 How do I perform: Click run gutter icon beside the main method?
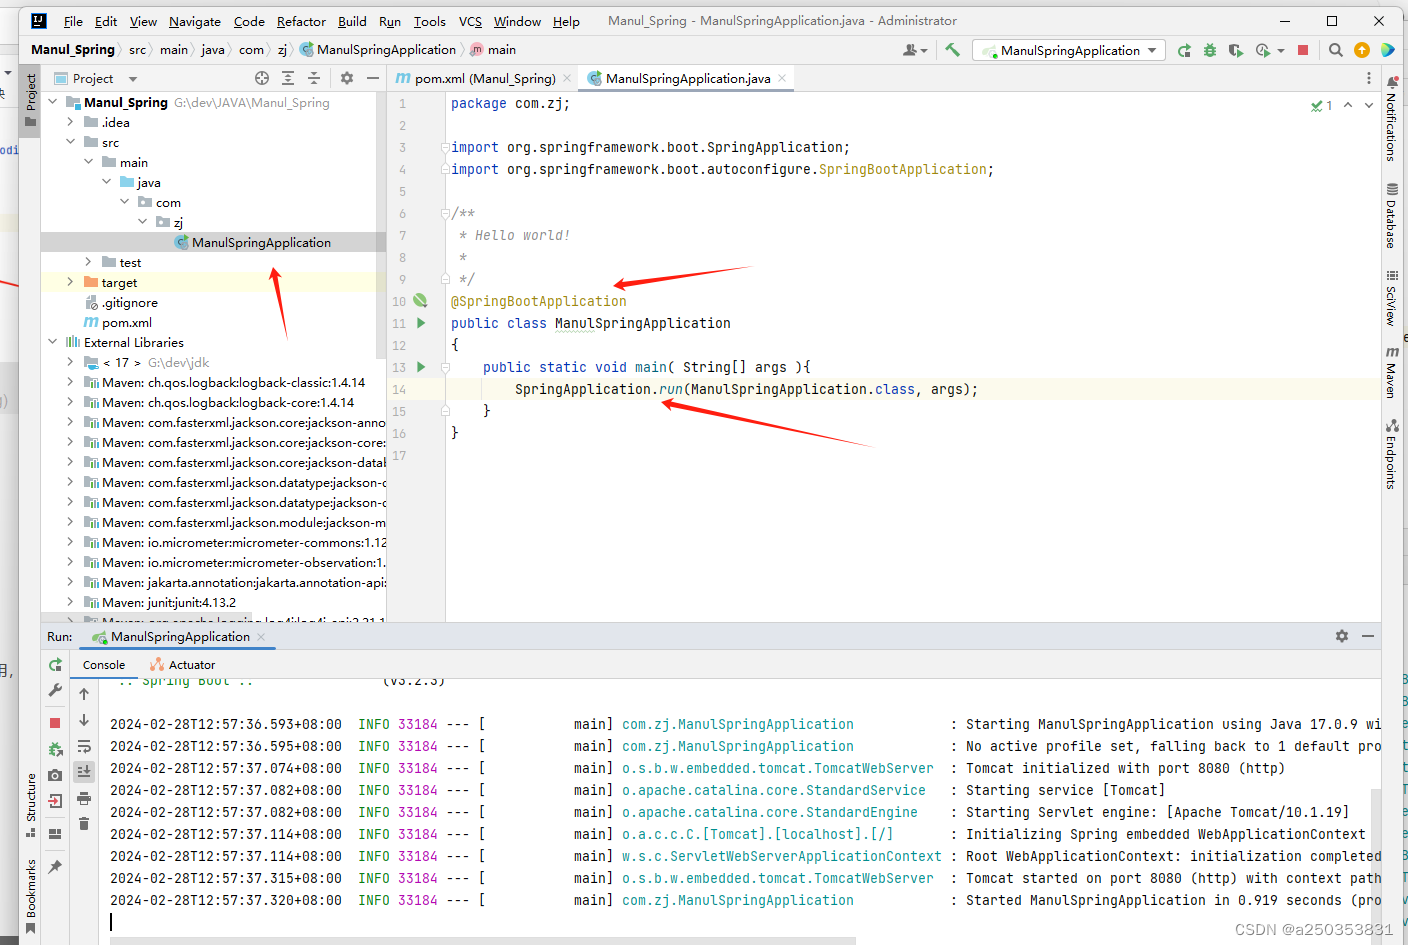pos(421,367)
